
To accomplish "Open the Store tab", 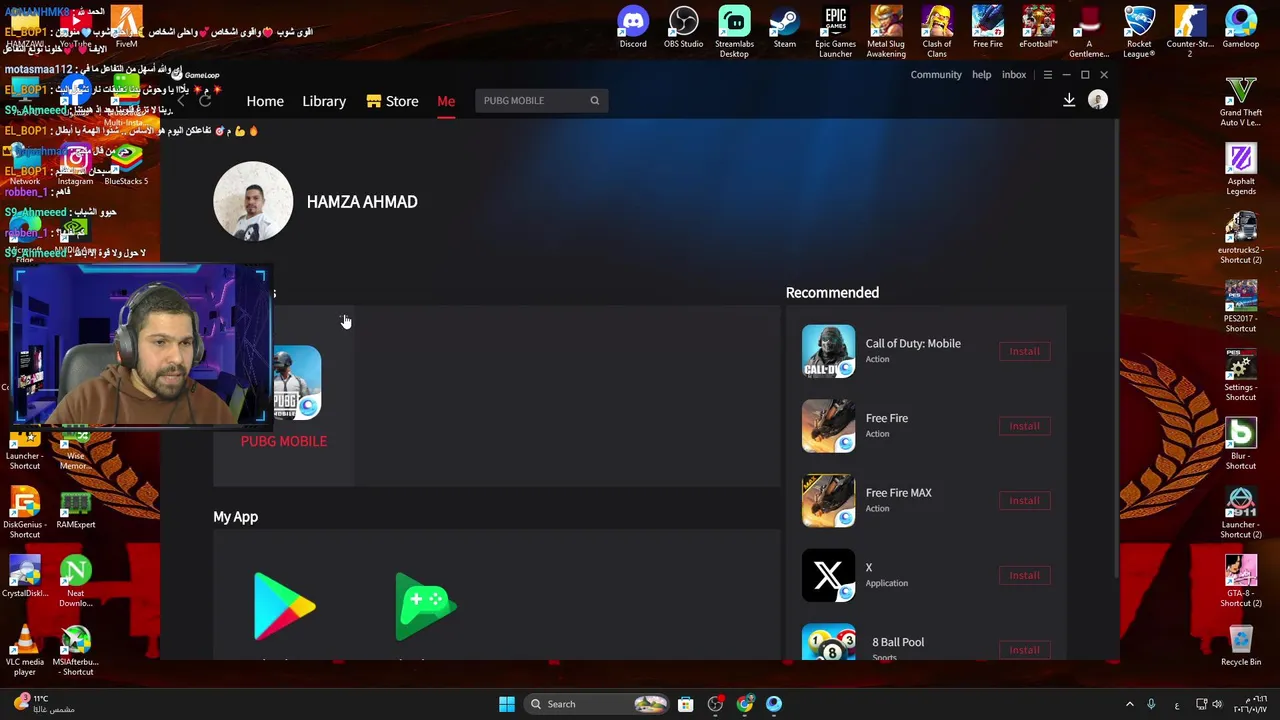I will [x=392, y=101].
